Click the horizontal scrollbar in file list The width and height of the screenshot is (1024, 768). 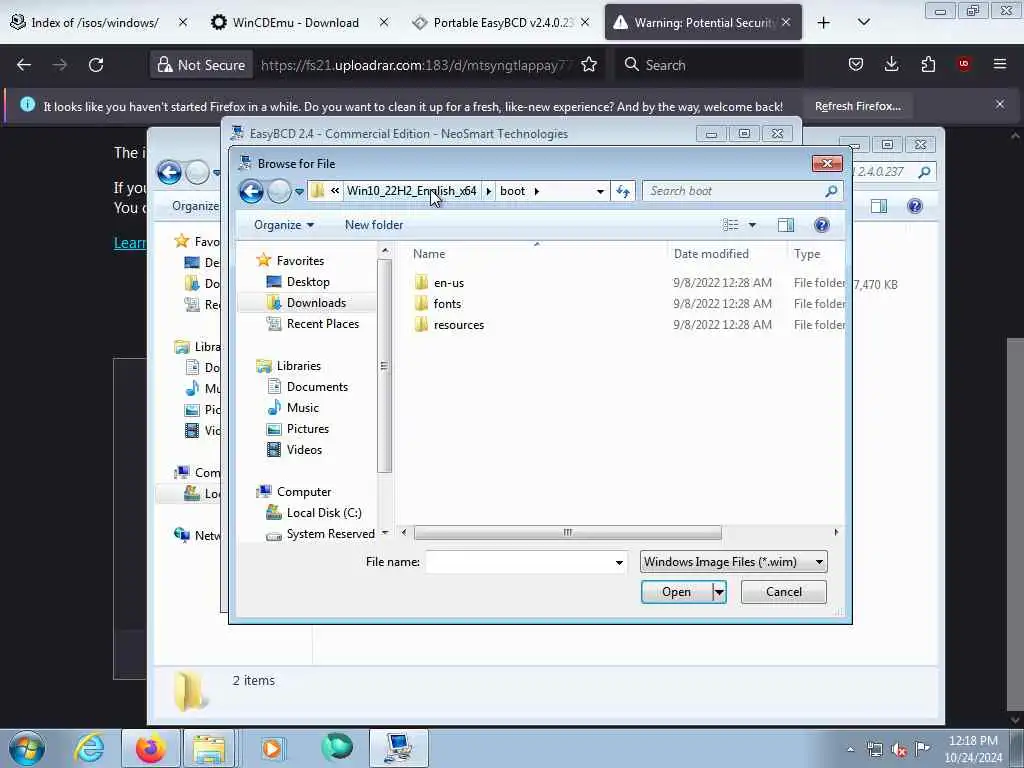[568, 533]
